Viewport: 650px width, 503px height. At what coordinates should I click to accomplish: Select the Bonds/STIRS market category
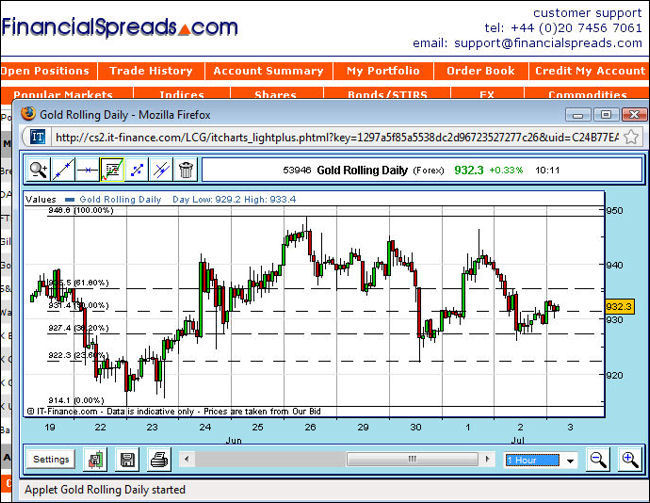click(x=387, y=93)
